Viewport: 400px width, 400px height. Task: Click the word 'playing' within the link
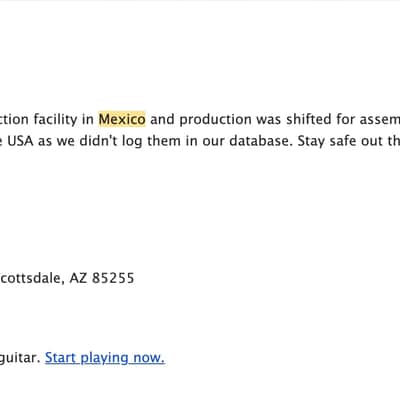coord(104,358)
